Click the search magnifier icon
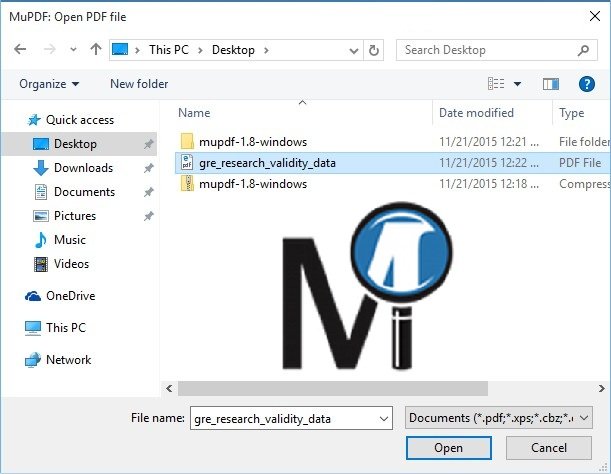The image size is (611, 474). (583, 50)
